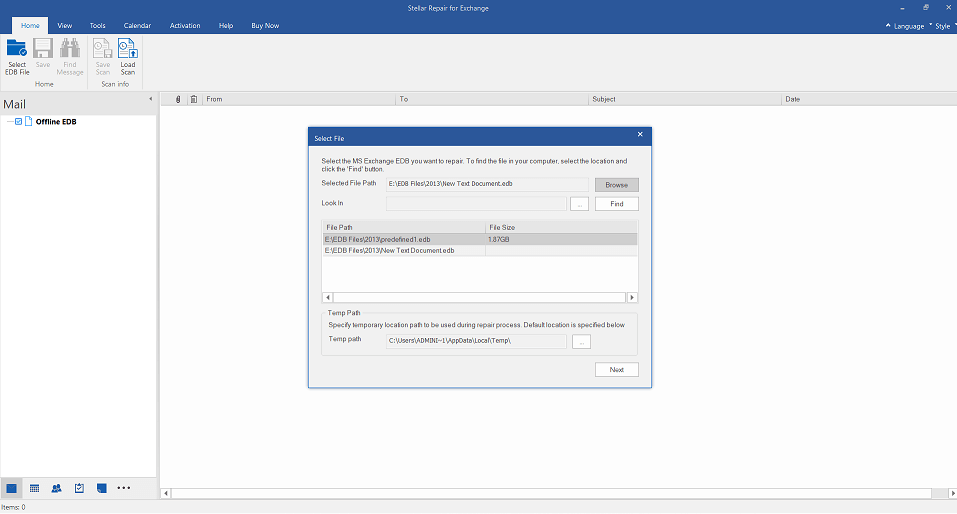Open the Find Message binoculars tool
Viewport: 957px width, 514px height.
point(70,57)
